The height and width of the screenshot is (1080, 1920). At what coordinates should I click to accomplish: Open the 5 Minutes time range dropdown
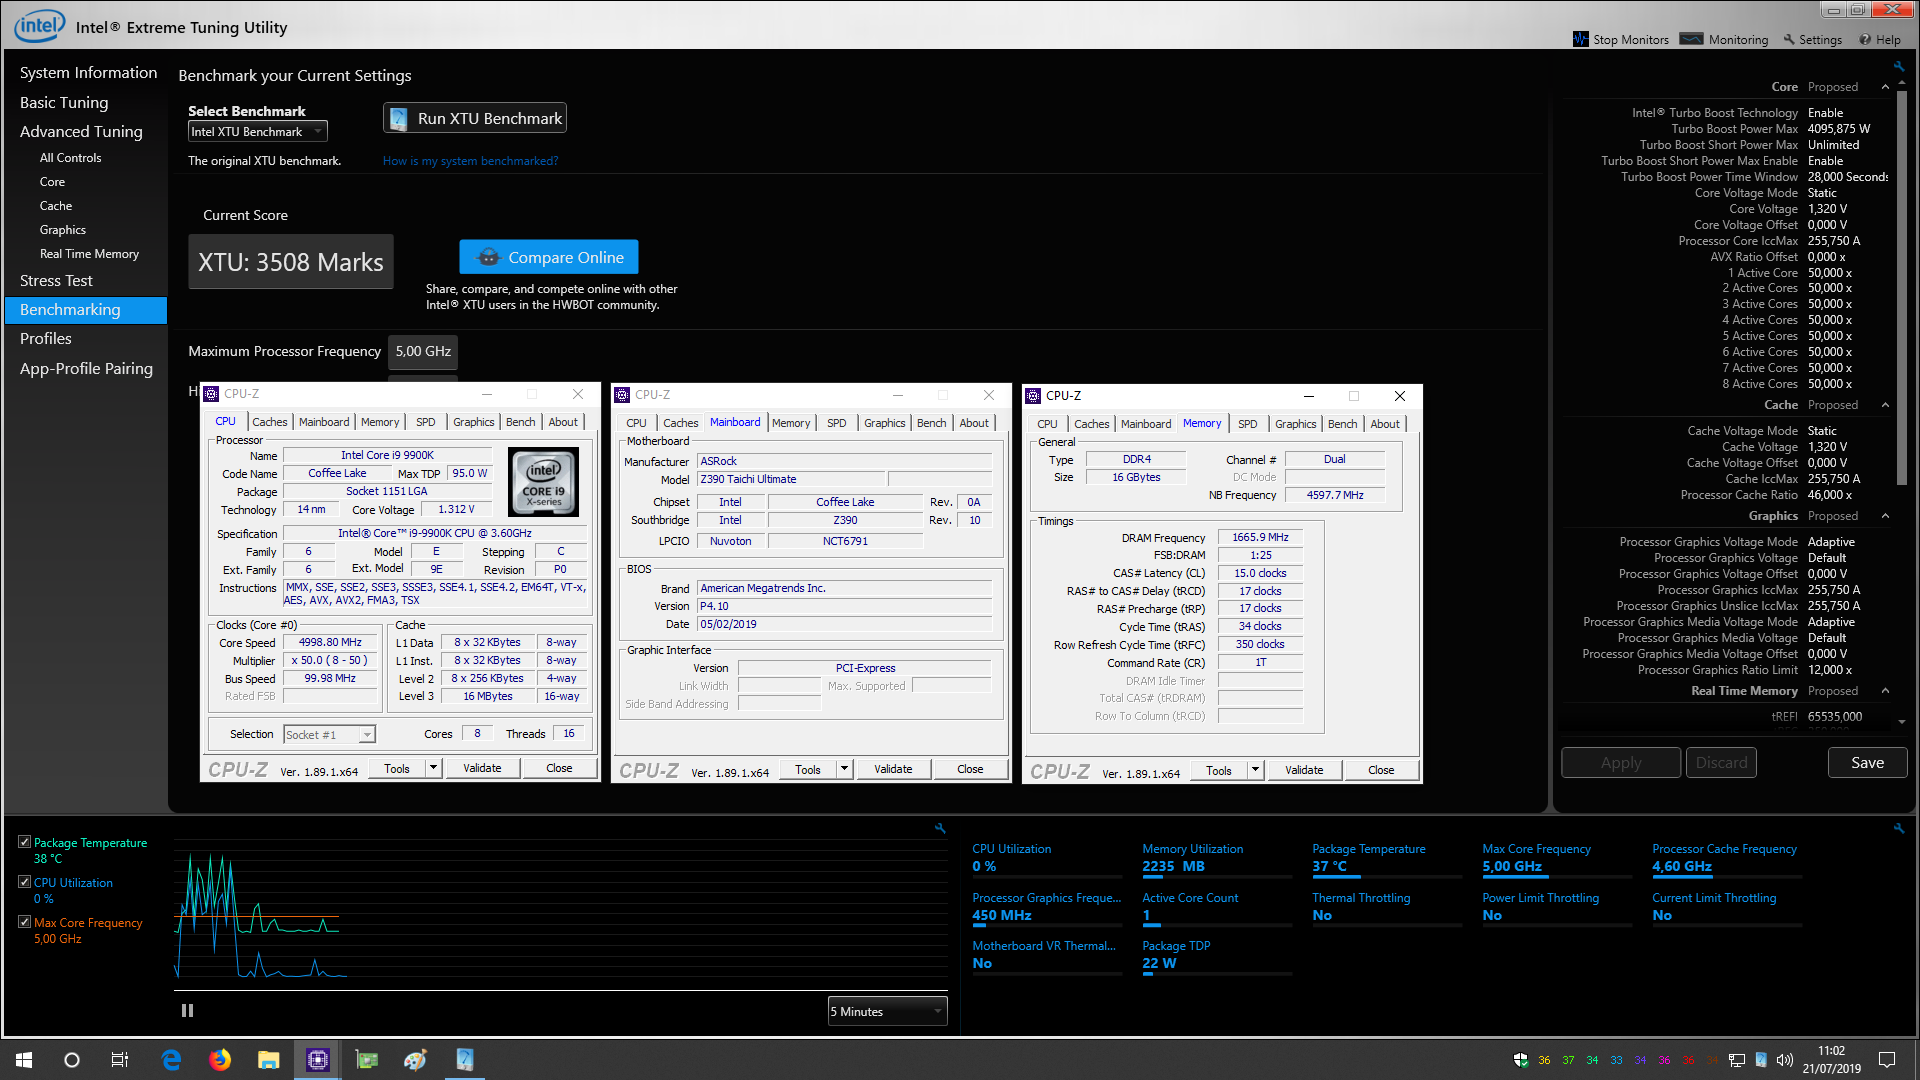887,1011
